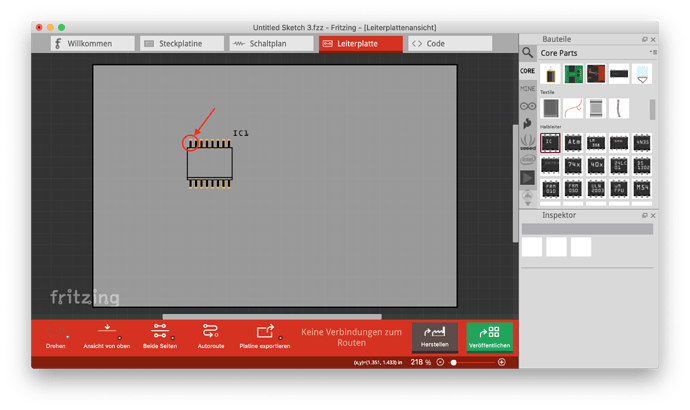Select the 74x logic chip part
The width and height of the screenshot is (690, 410).
[x=573, y=165]
